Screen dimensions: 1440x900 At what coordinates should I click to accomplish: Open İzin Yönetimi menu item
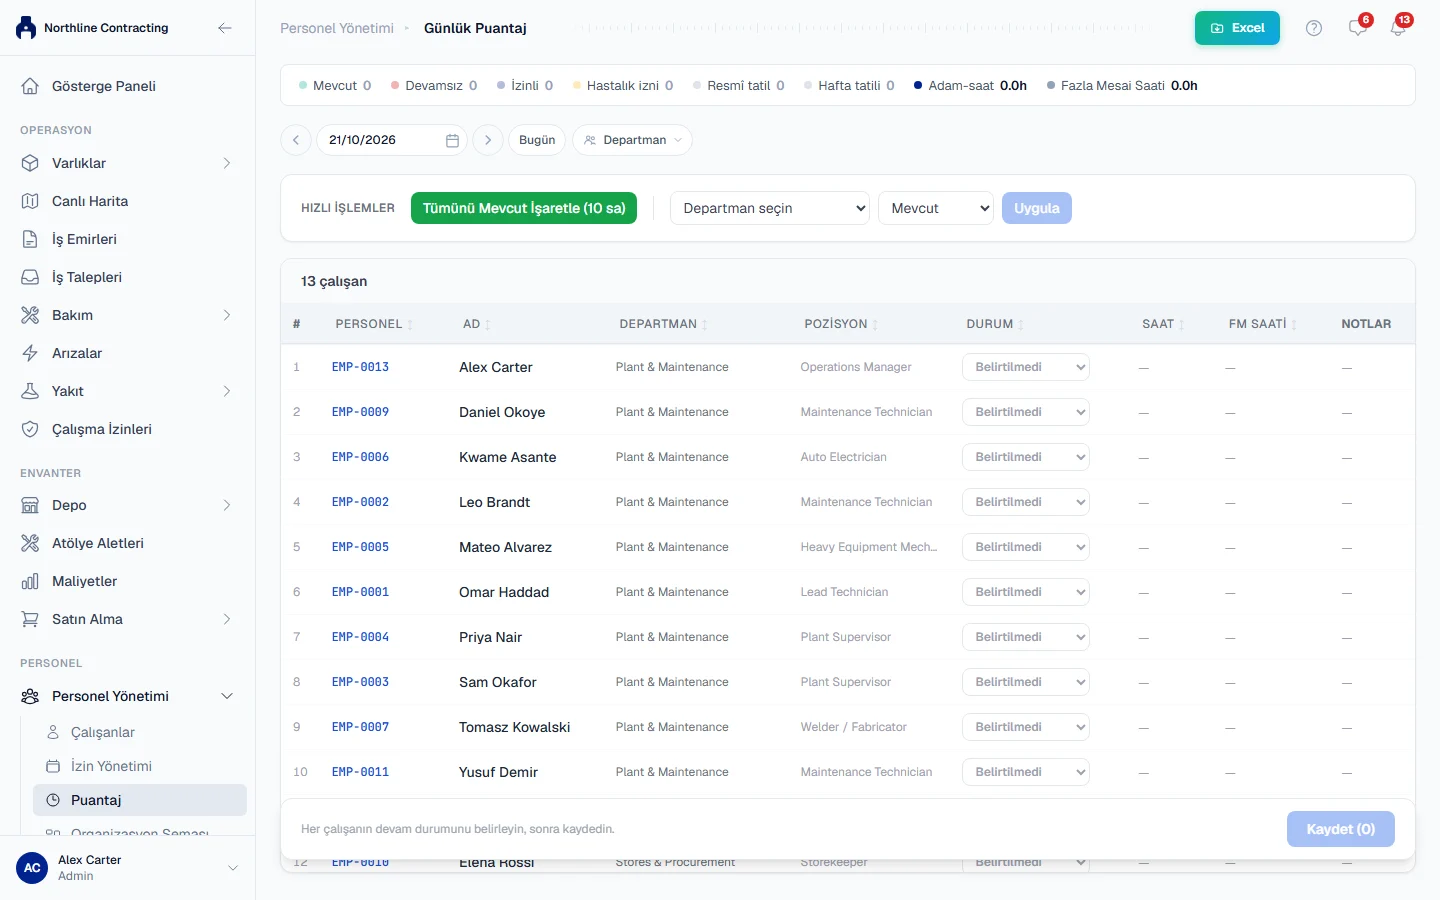140,766
